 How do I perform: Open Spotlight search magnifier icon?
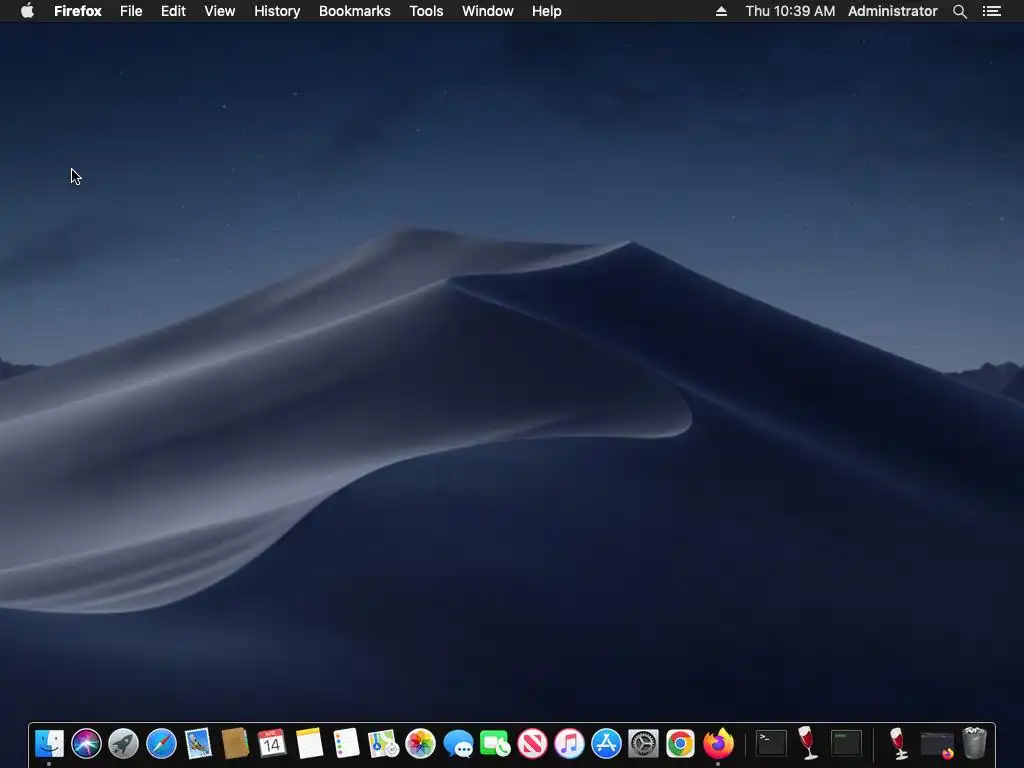pos(960,11)
